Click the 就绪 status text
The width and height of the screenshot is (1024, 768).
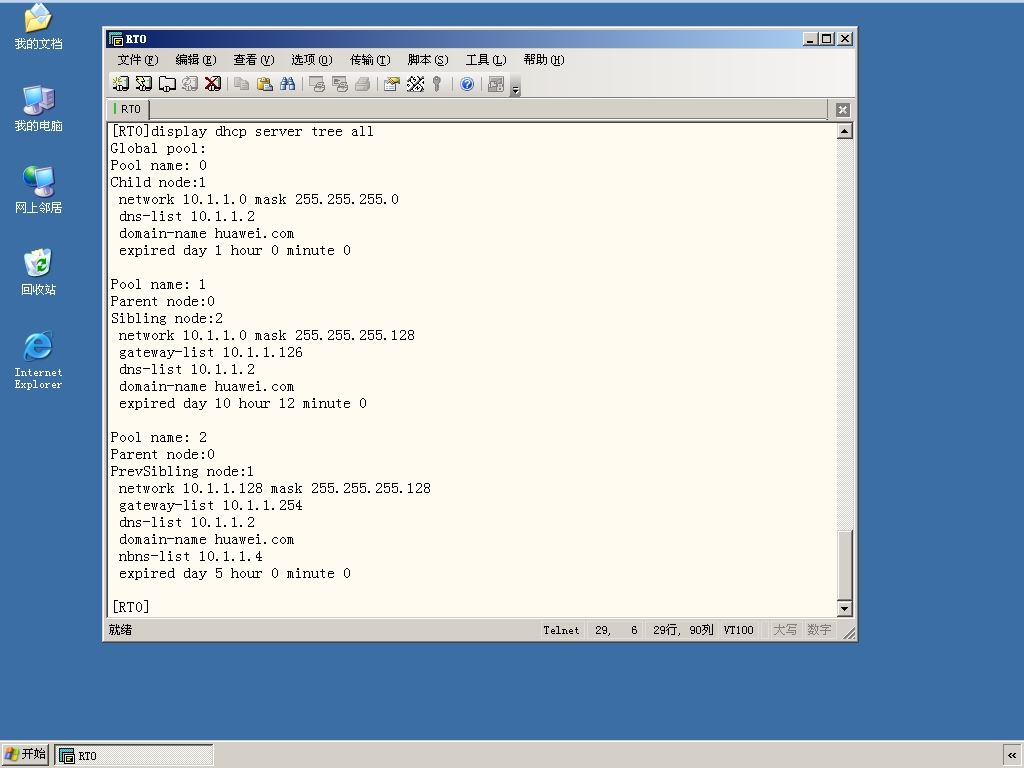click(x=120, y=630)
